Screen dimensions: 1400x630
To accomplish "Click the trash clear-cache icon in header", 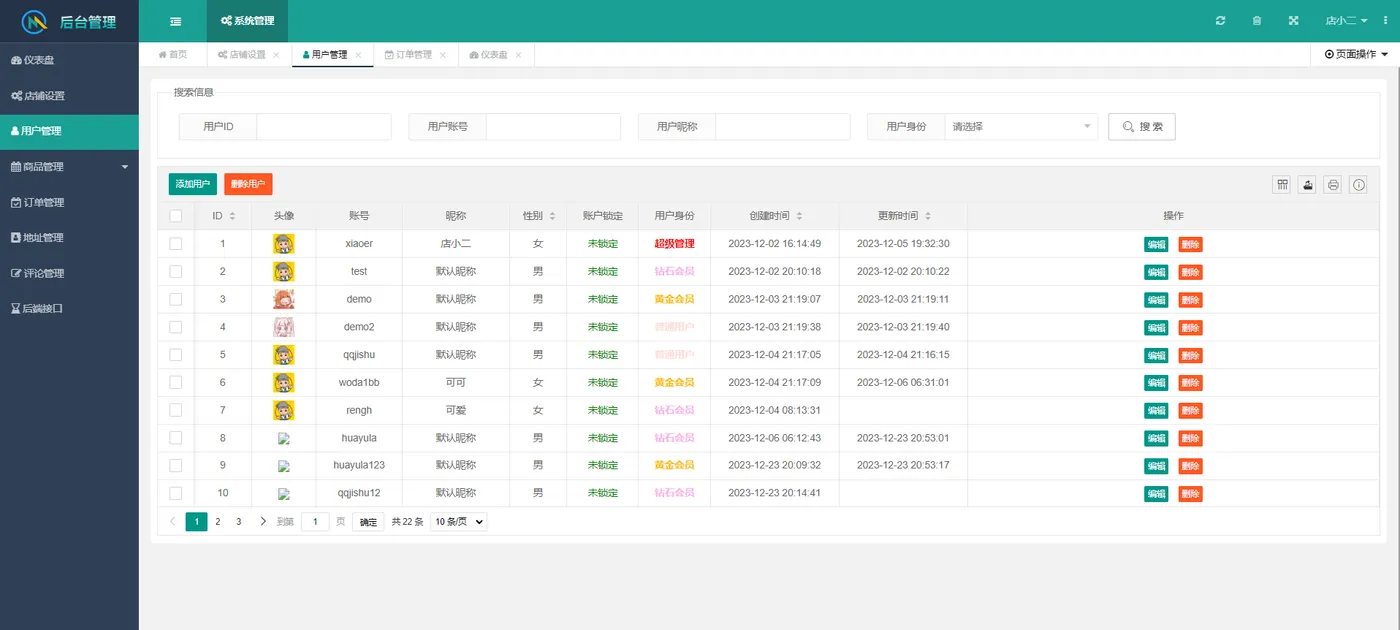I will 1257,21.
